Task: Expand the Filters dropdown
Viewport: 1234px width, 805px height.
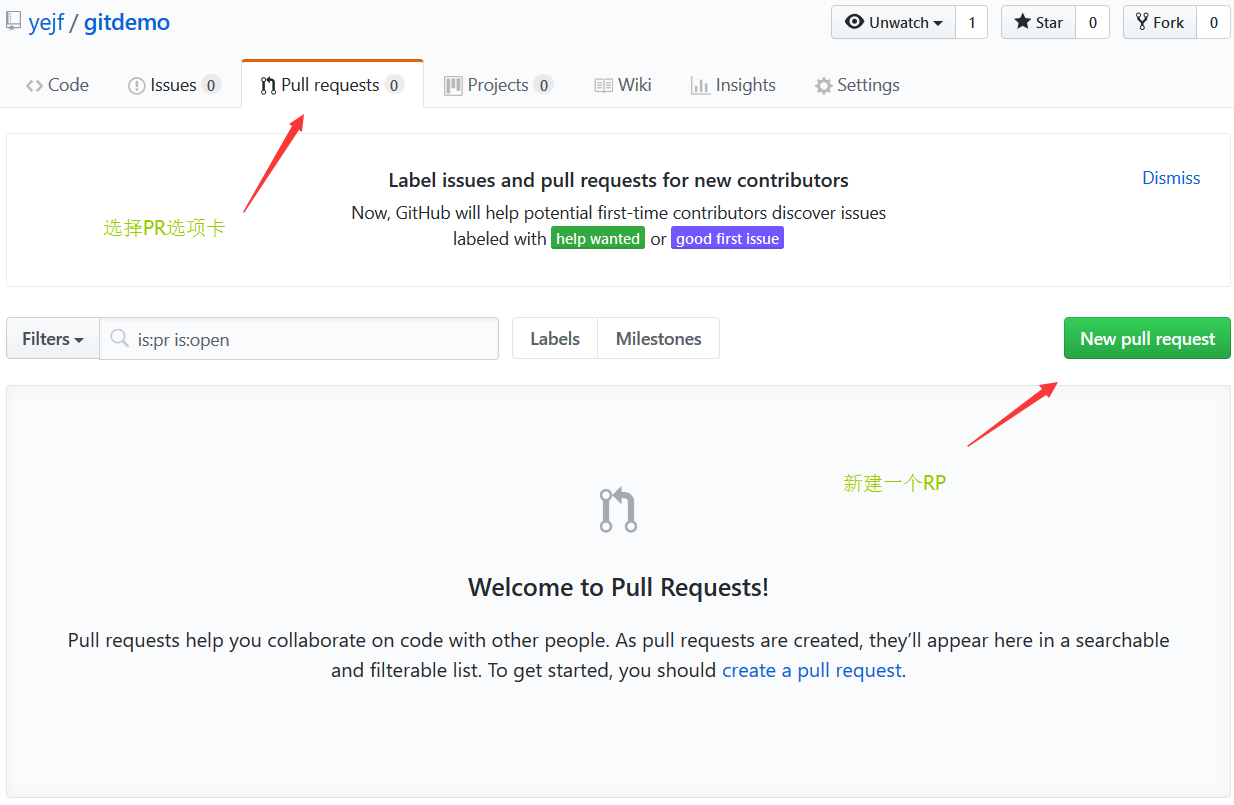Action: coord(53,339)
